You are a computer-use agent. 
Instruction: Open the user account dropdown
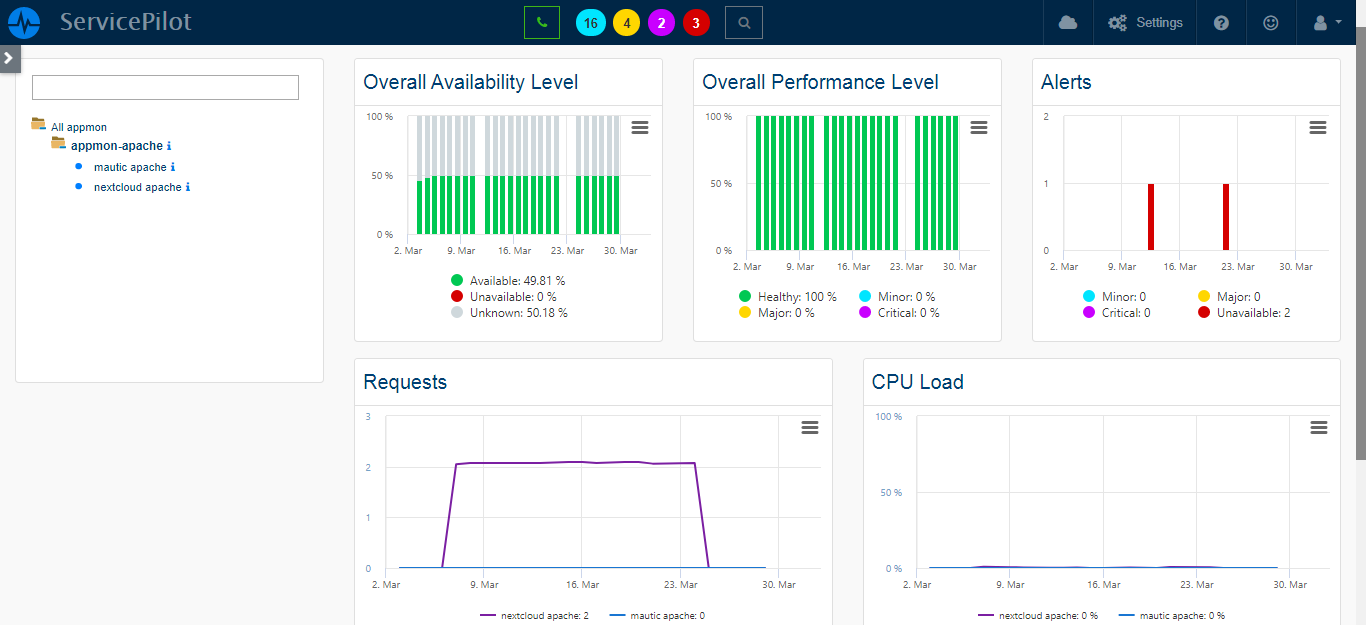pos(1324,22)
